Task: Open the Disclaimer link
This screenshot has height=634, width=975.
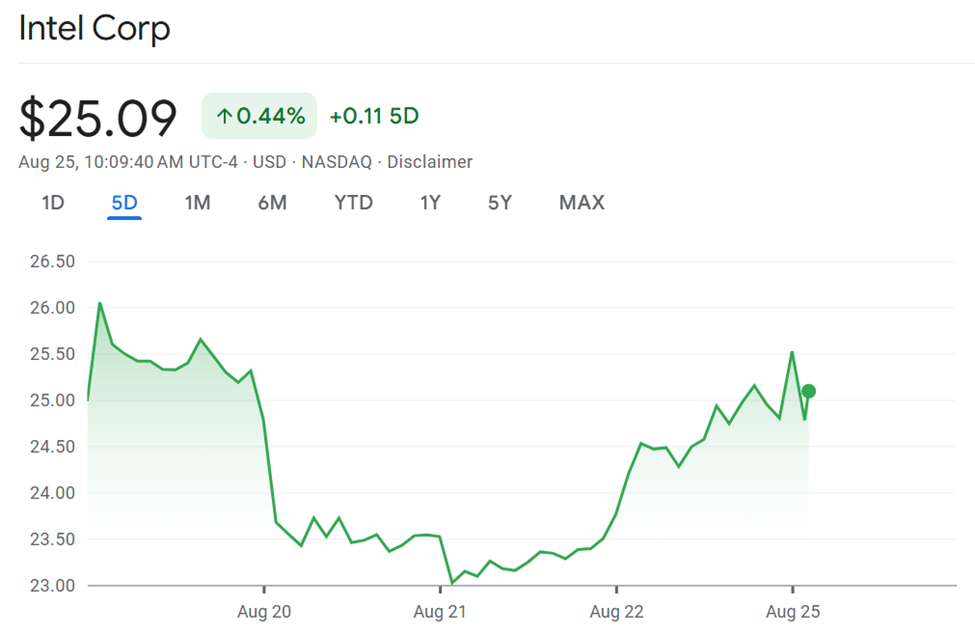Action: (430, 162)
